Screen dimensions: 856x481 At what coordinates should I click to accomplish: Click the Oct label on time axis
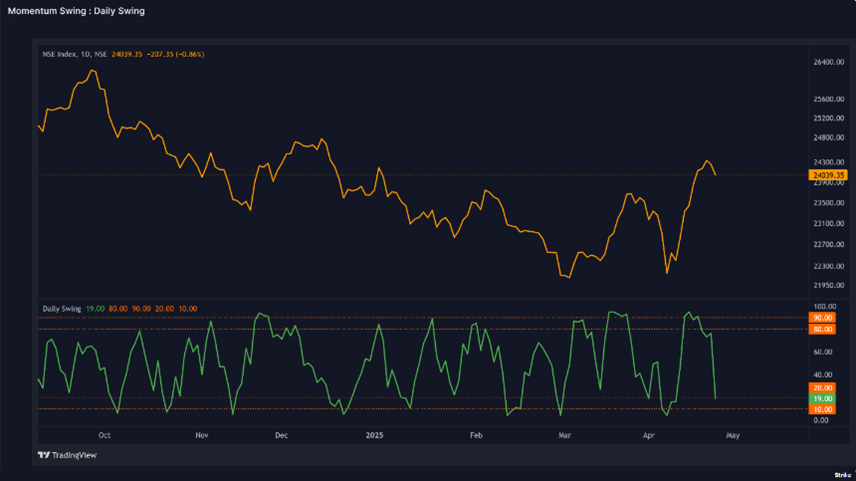click(104, 436)
